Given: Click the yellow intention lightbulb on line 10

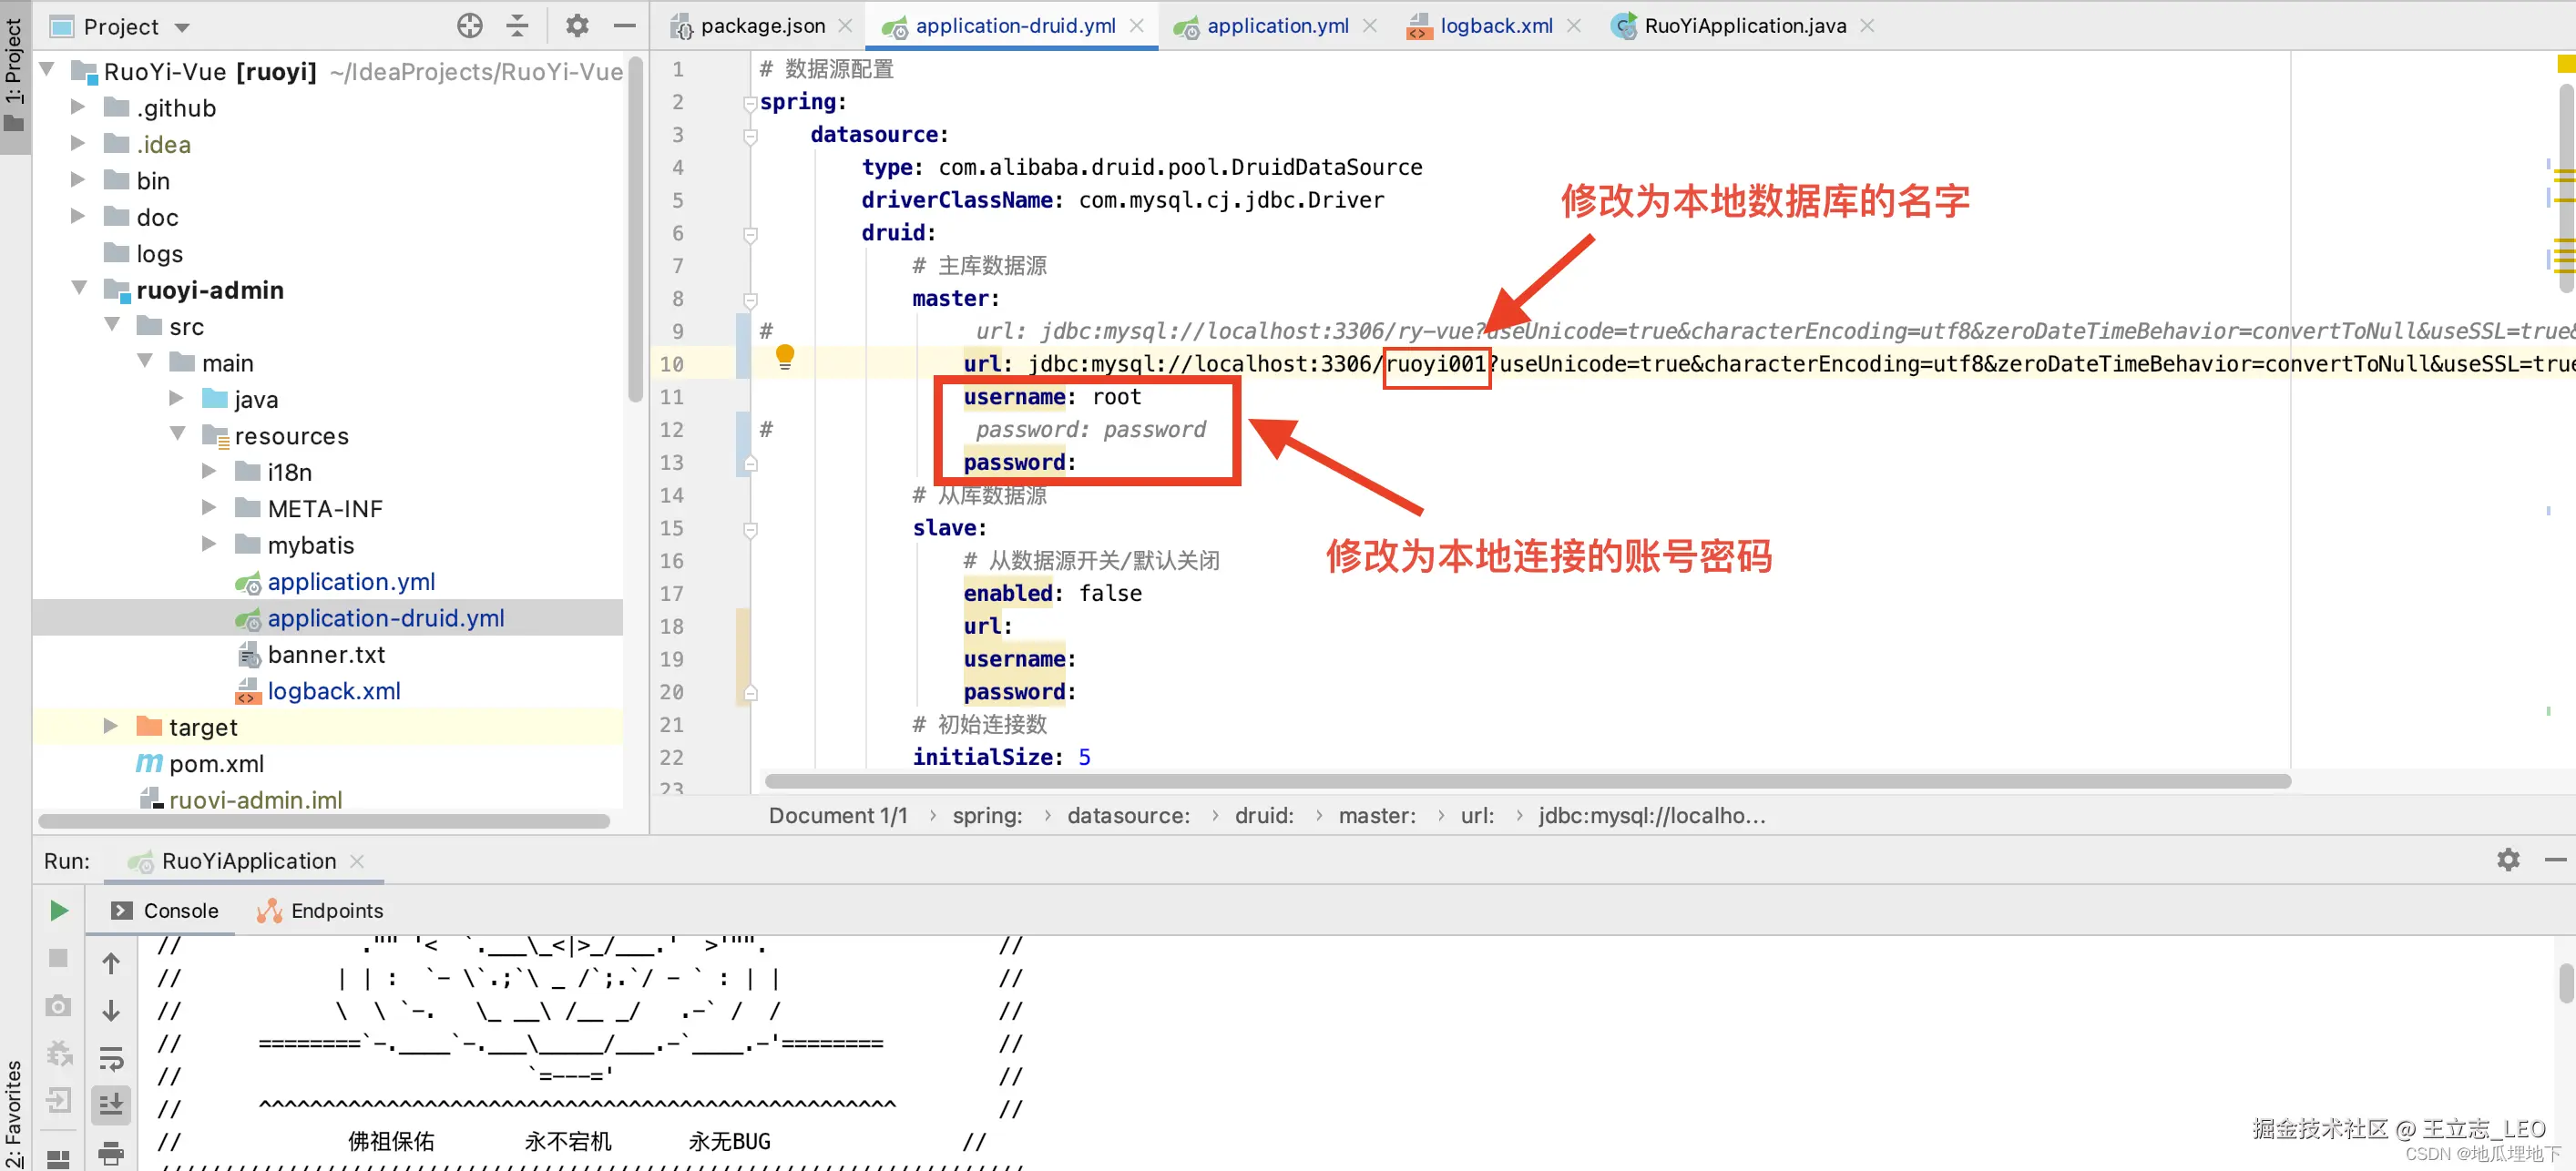Looking at the screenshot, I should point(785,357).
